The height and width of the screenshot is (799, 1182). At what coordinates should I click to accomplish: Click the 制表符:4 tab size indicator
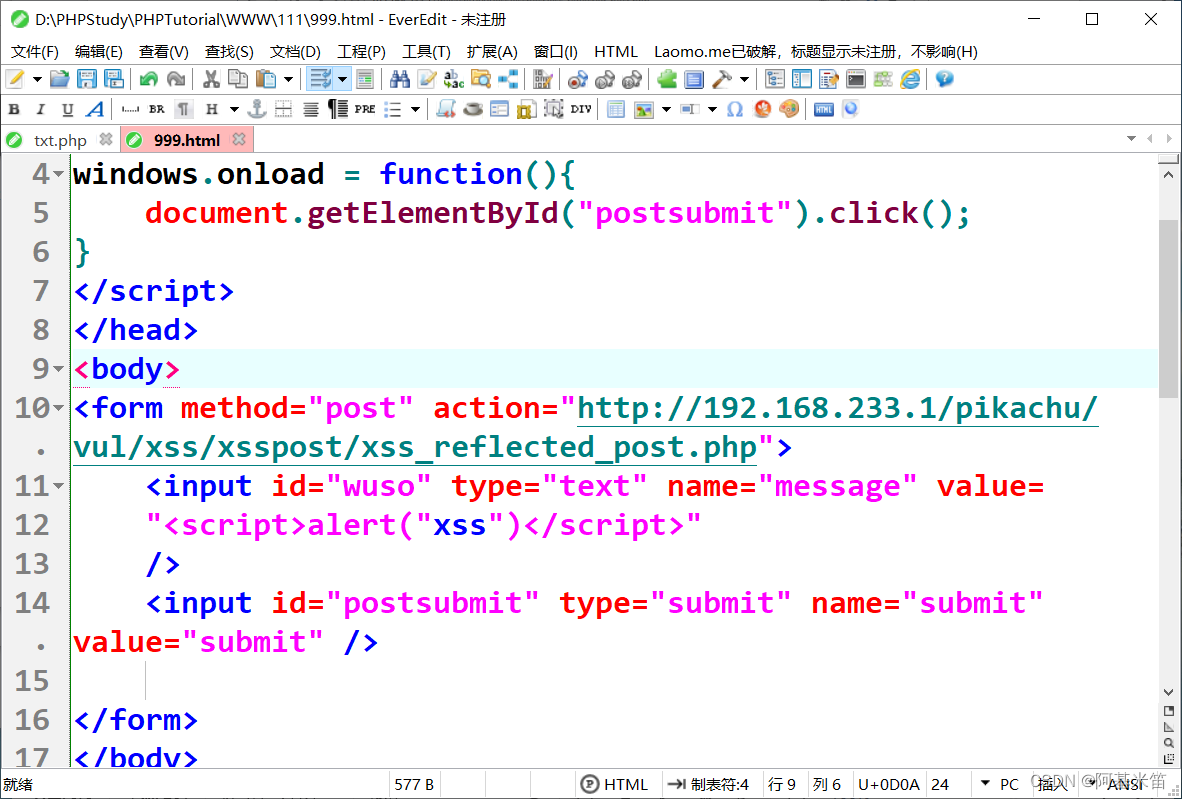710,784
